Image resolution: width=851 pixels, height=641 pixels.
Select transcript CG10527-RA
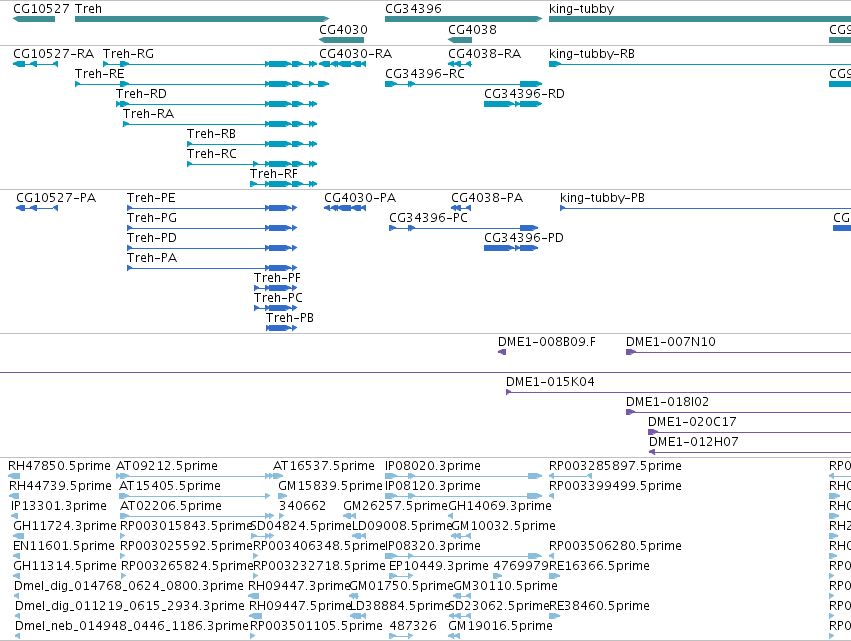pyautogui.click(x=35, y=64)
